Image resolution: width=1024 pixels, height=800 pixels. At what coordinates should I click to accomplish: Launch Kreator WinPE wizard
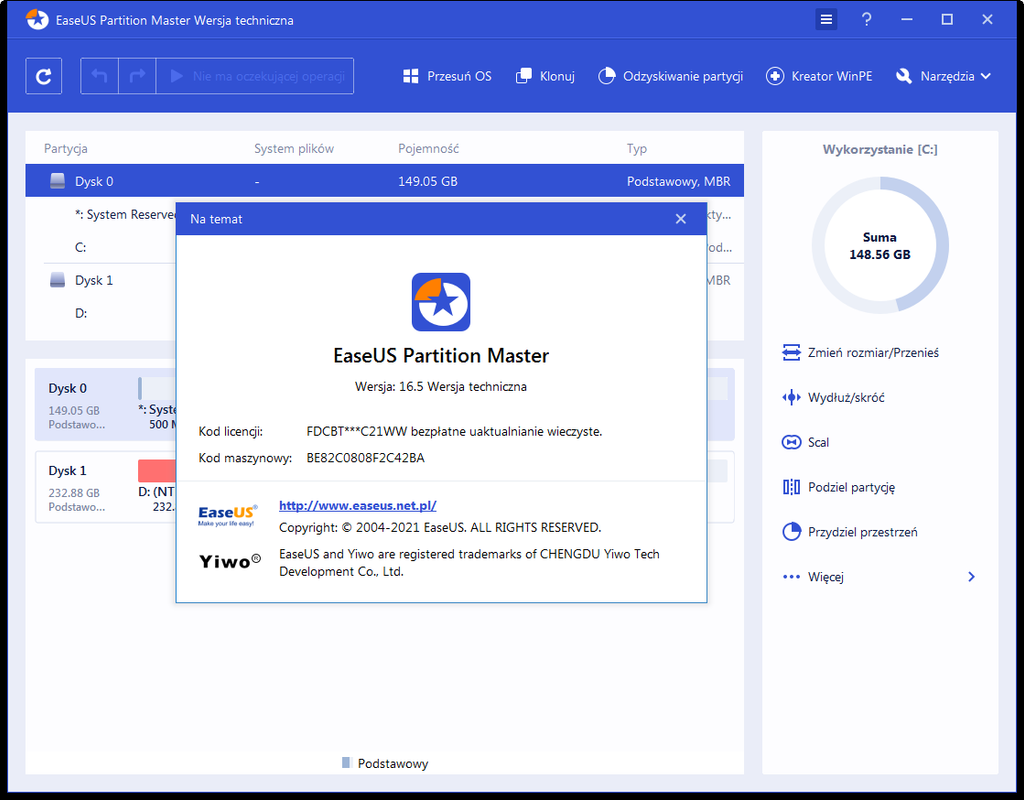click(819, 76)
